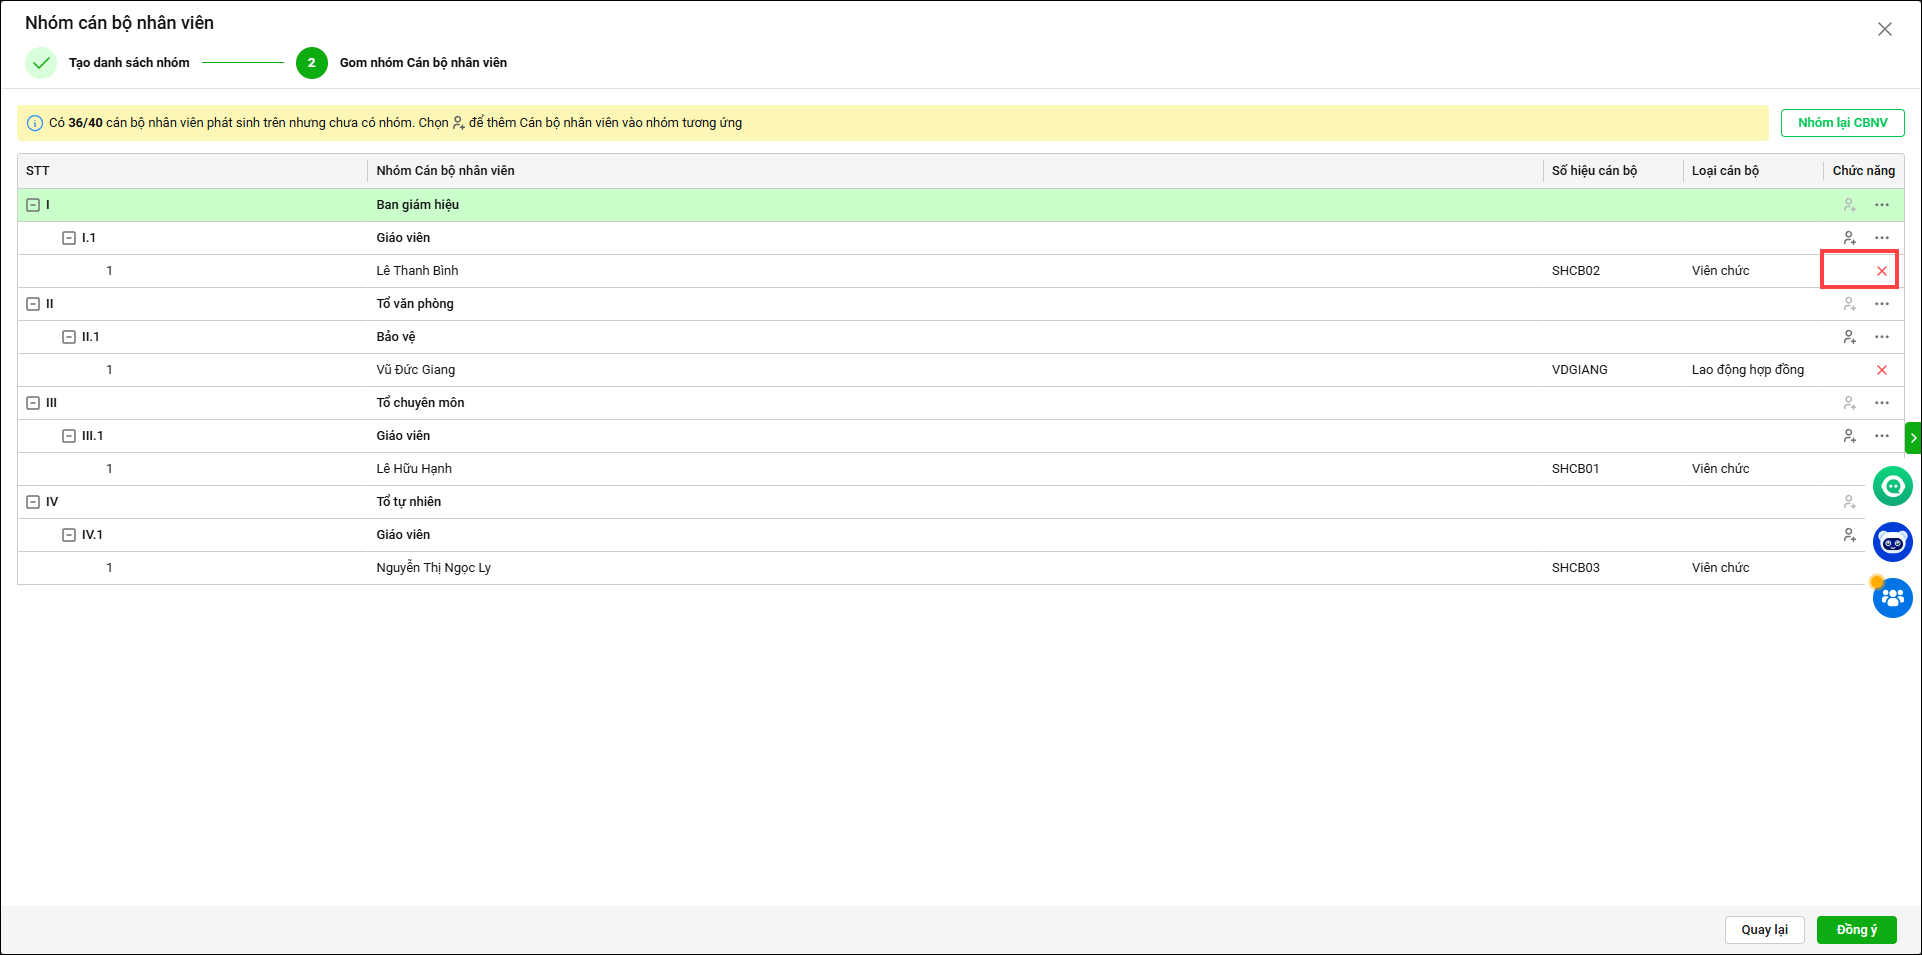Click the Quay lại button

pos(1764,930)
